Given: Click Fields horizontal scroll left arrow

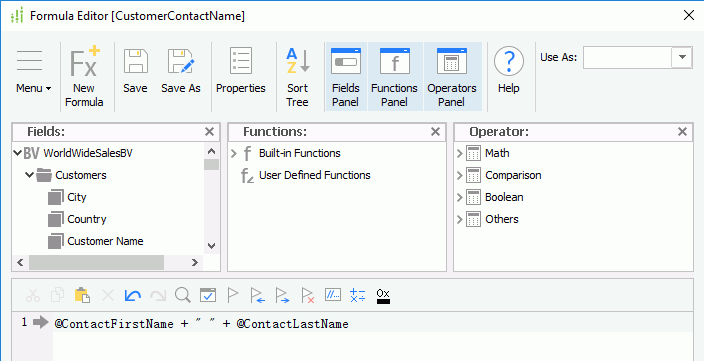Looking at the screenshot, I should (20, 263).
